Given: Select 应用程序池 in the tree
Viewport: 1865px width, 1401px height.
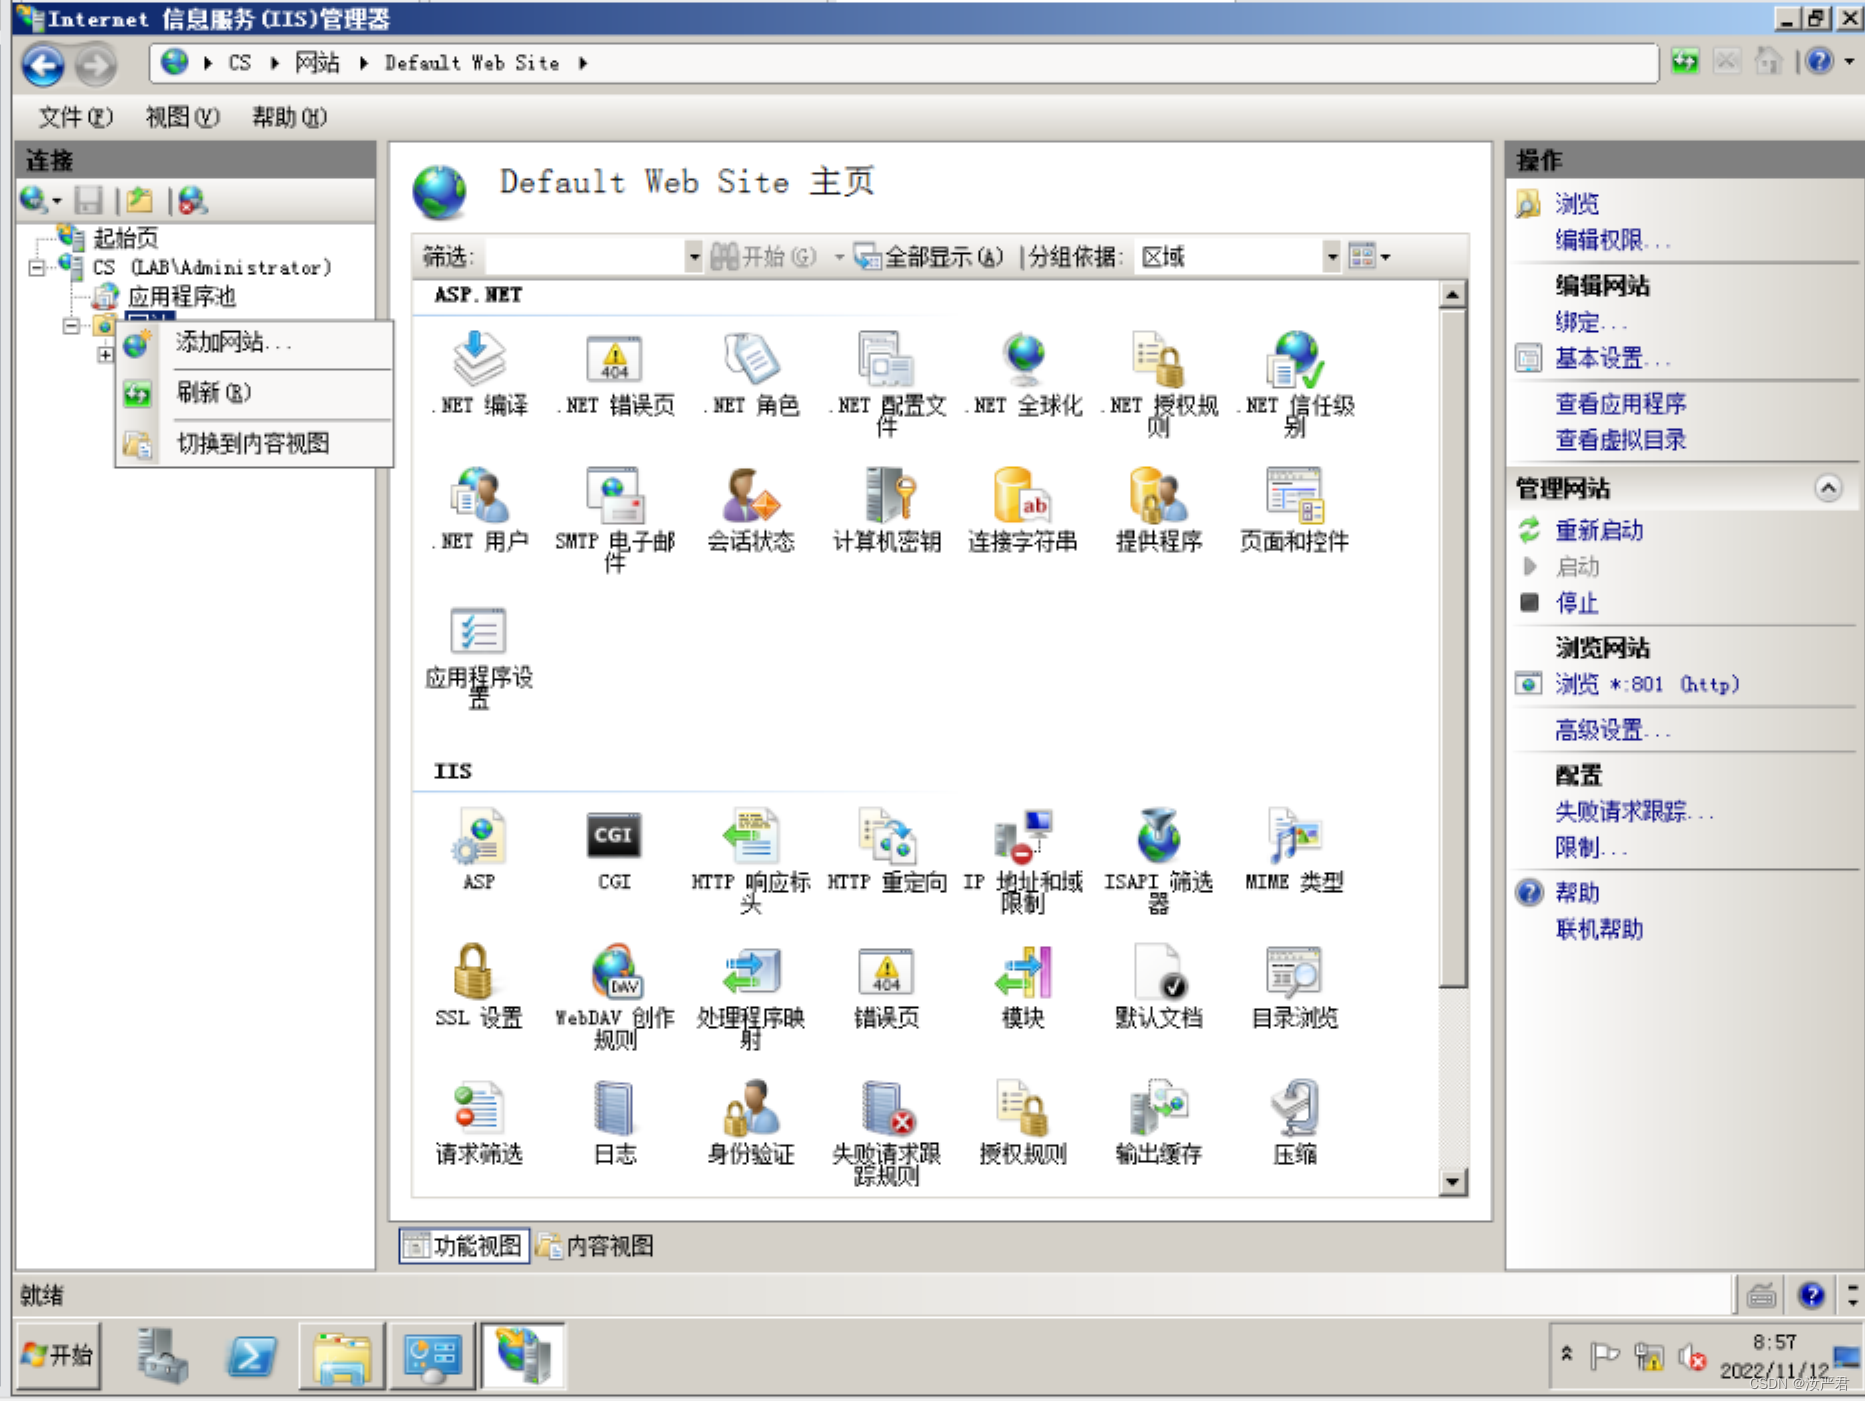Looking at the screenshot, I should coord(181,297).
